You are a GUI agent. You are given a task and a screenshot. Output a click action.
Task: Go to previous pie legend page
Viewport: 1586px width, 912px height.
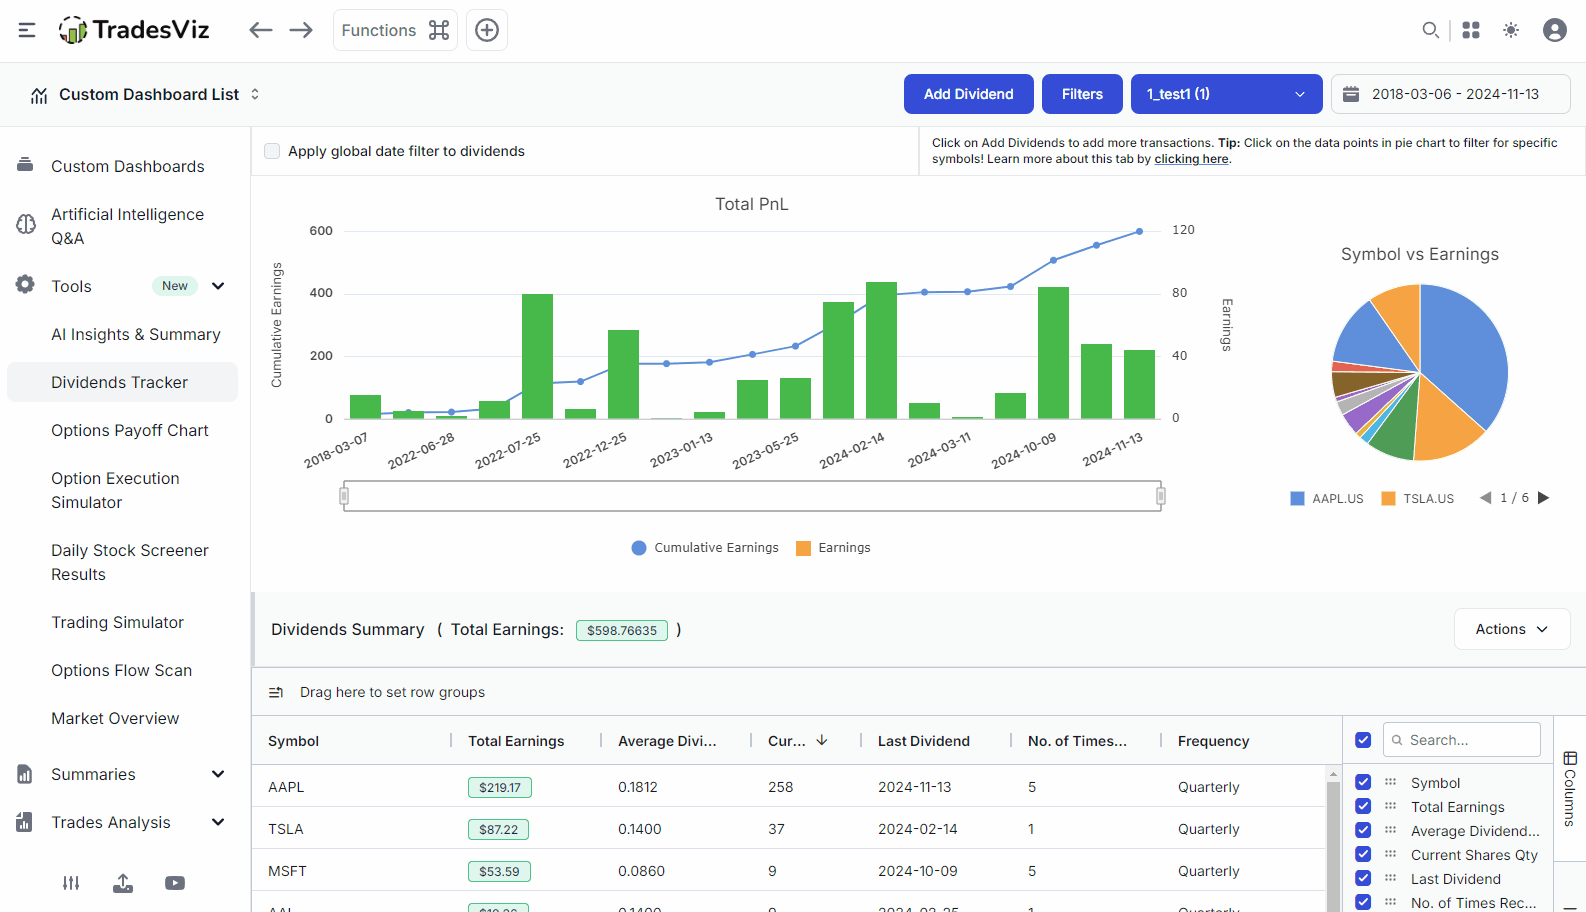pos(1485,498)
